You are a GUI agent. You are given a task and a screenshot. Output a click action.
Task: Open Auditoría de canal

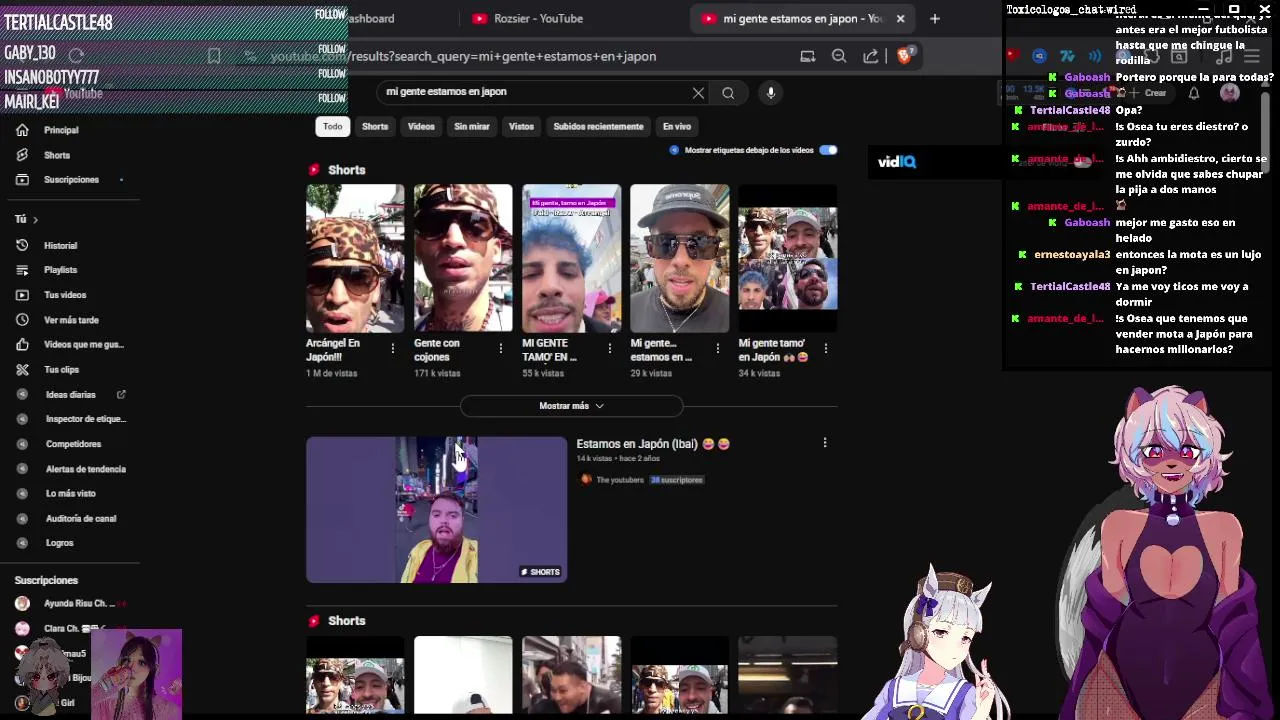tap(80, 518)
